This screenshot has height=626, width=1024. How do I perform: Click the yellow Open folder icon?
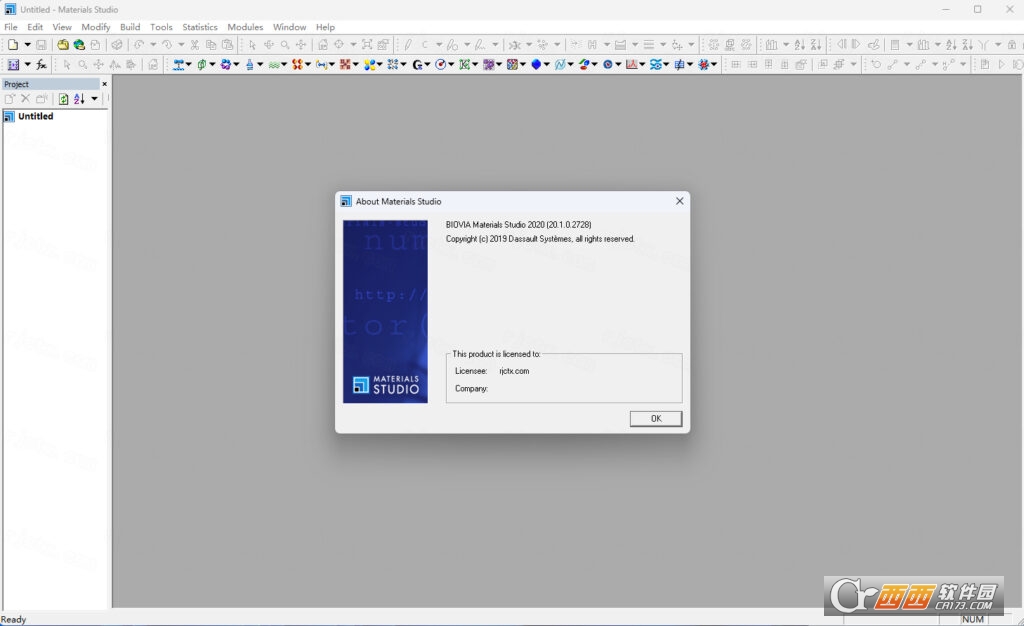pyautogui.click(x=63, y=44)
